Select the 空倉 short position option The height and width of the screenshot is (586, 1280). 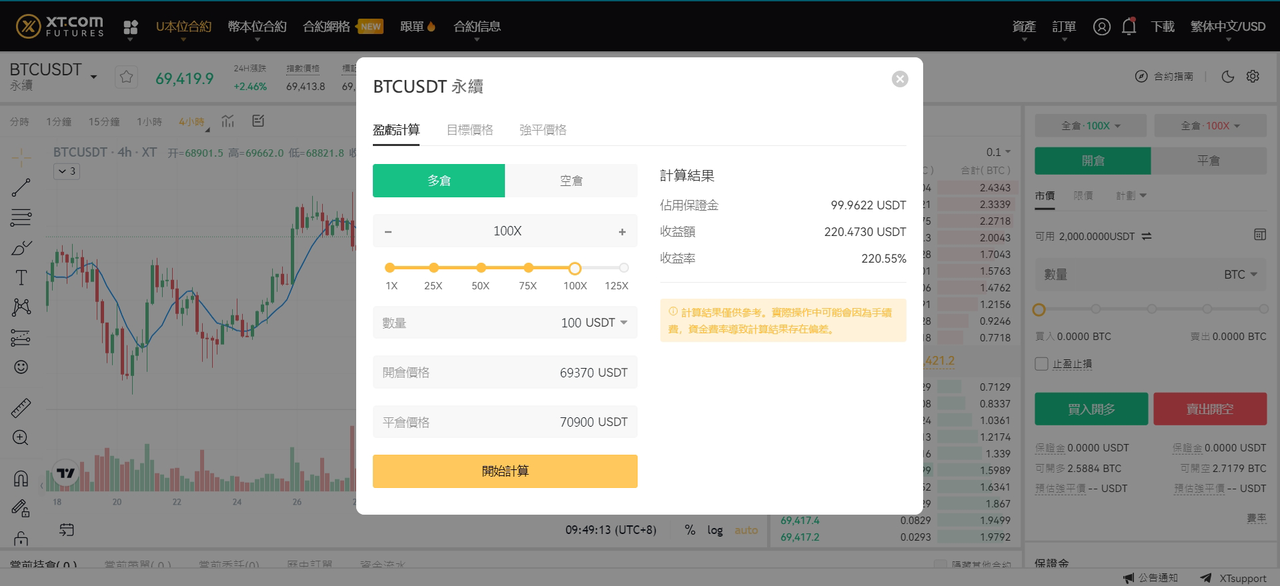click(x=571, y=181)
